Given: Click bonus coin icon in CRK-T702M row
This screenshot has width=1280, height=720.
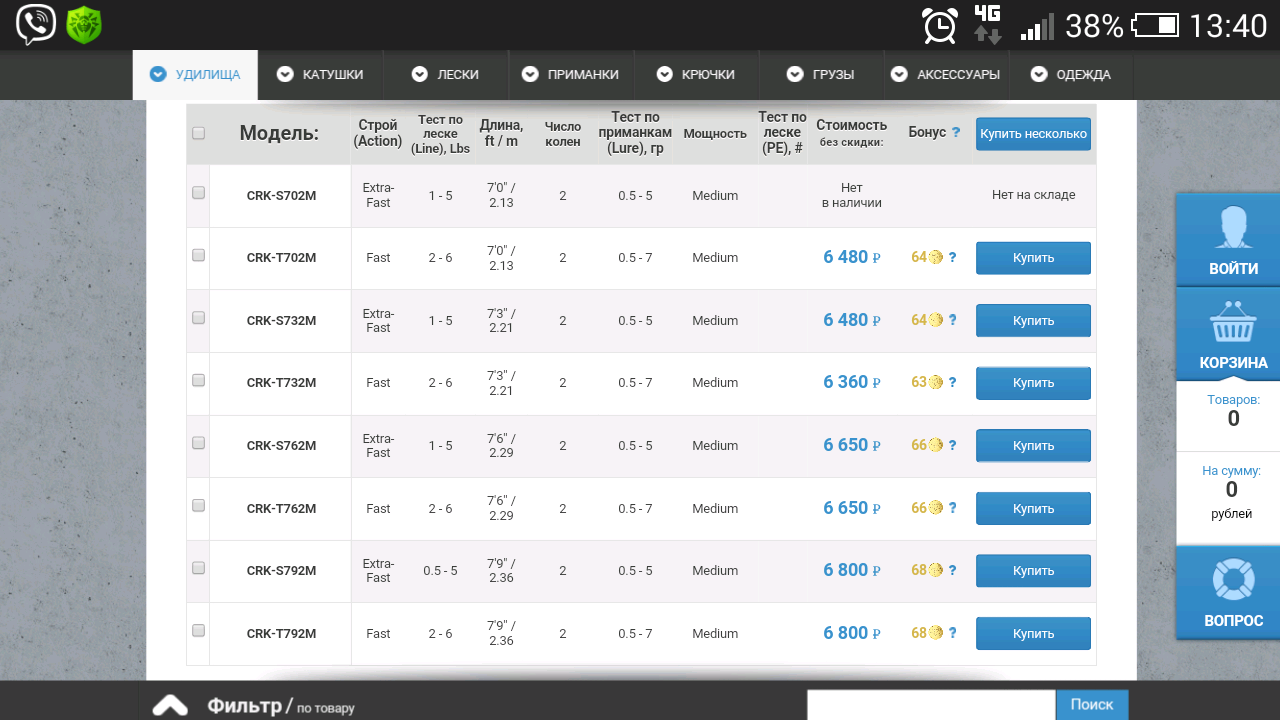Looking at the screenshot, I should pyautogui.click(x=936, y=258).
